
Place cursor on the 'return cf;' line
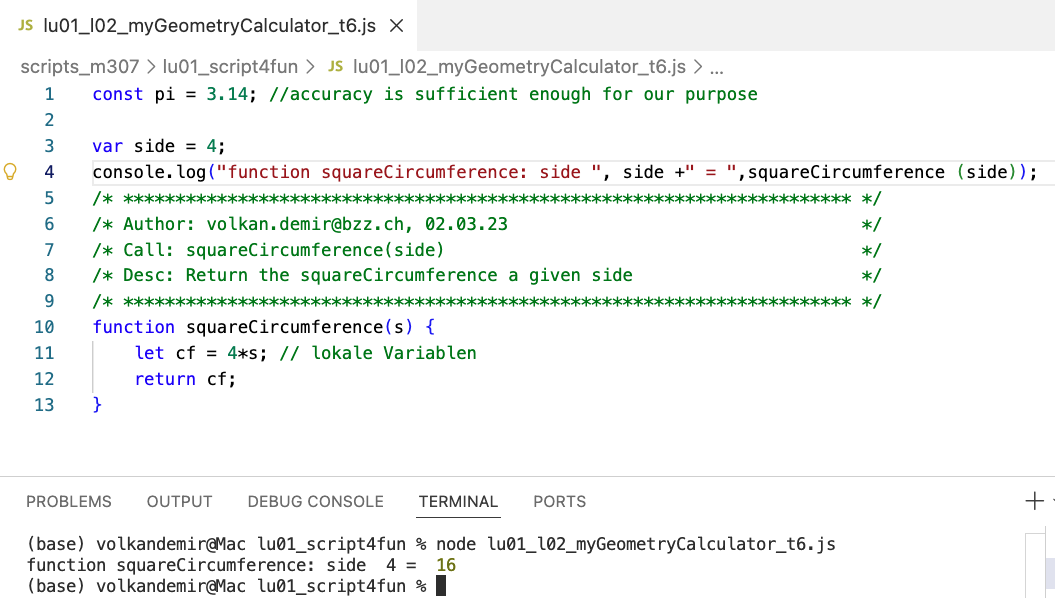point(186,379)
